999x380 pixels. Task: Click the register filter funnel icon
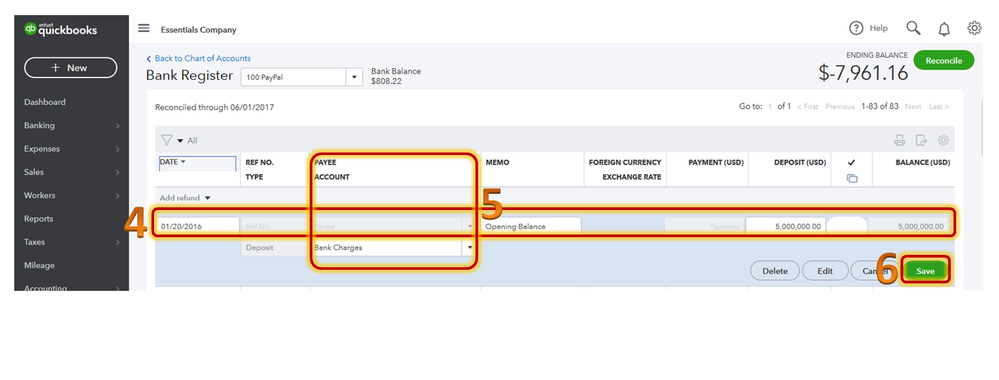coord(166,140)
